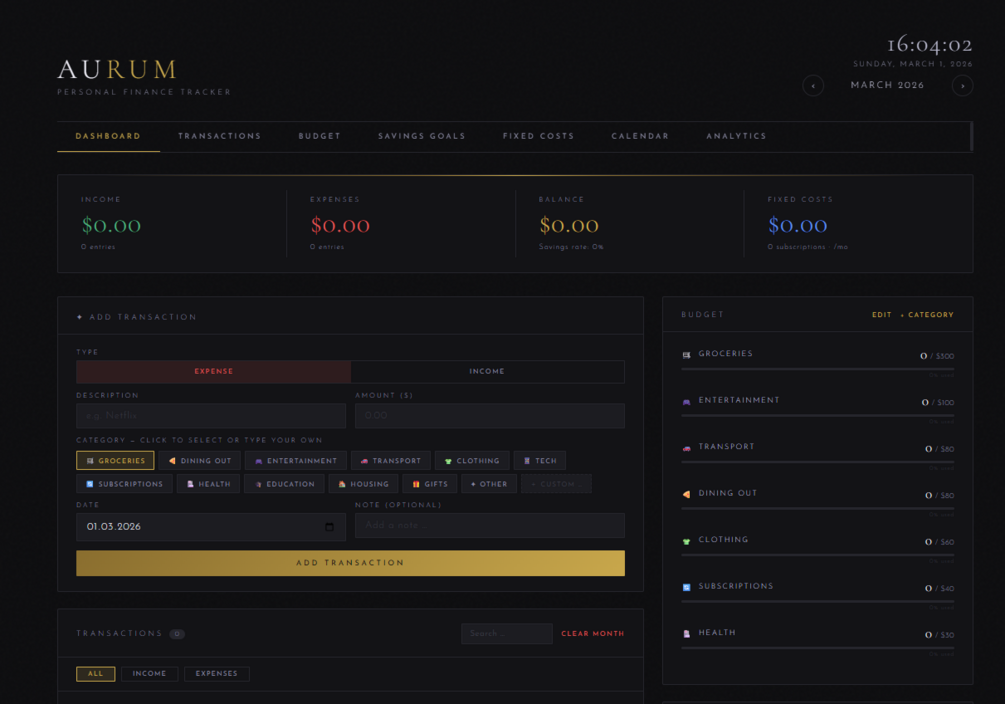Open the Transactions tab

coord(220,136)
